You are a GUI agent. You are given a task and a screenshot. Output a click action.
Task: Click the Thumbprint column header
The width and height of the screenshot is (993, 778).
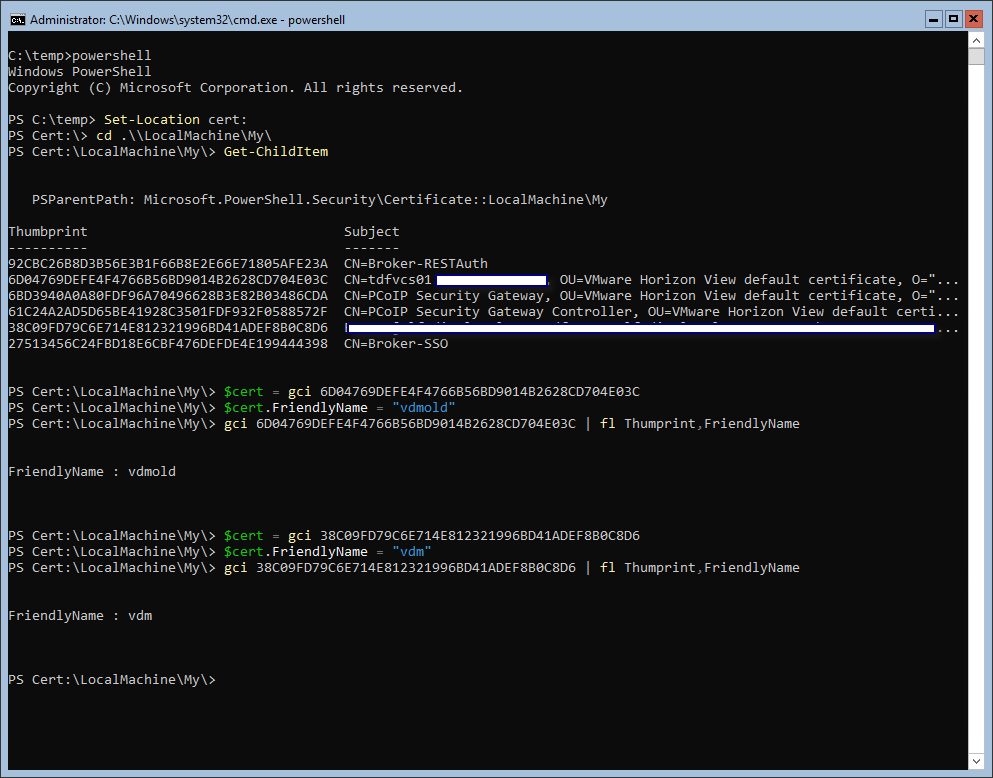point(48,232)
